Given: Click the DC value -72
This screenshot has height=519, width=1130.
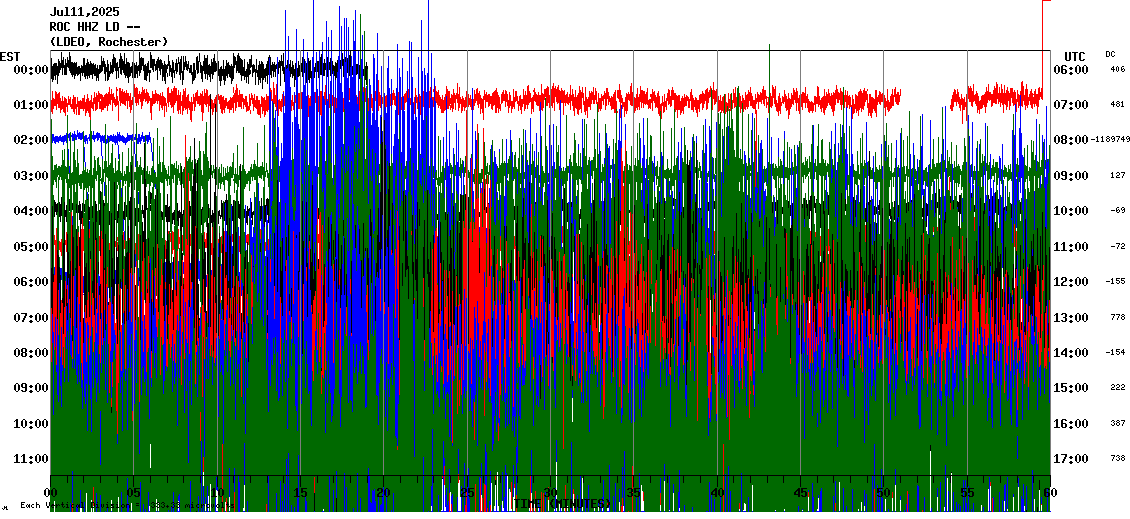Looking at the screenshot, I should tap(1118, 246).
